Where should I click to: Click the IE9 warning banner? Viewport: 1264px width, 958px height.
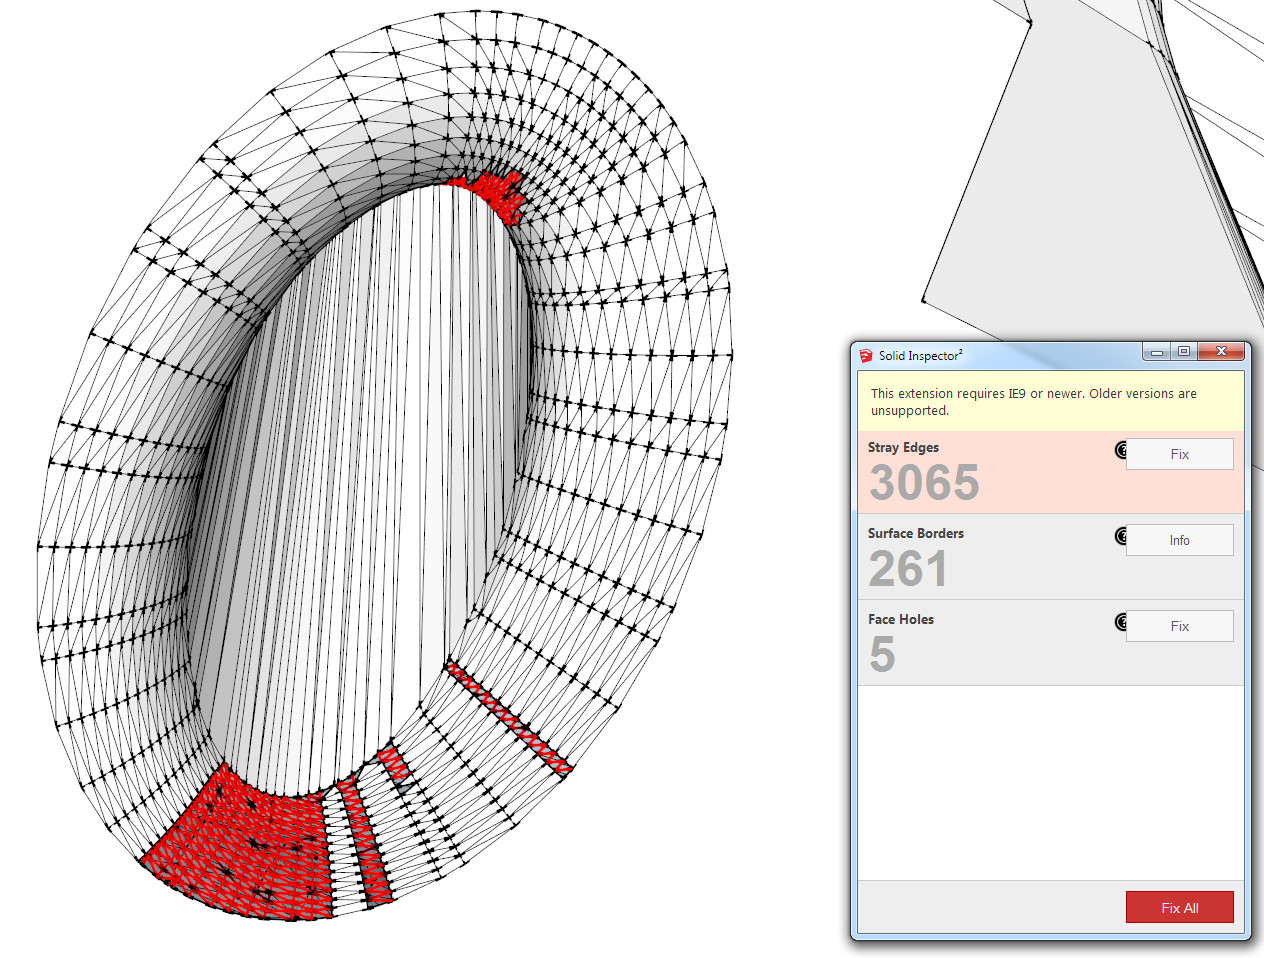pos(1050,402)
